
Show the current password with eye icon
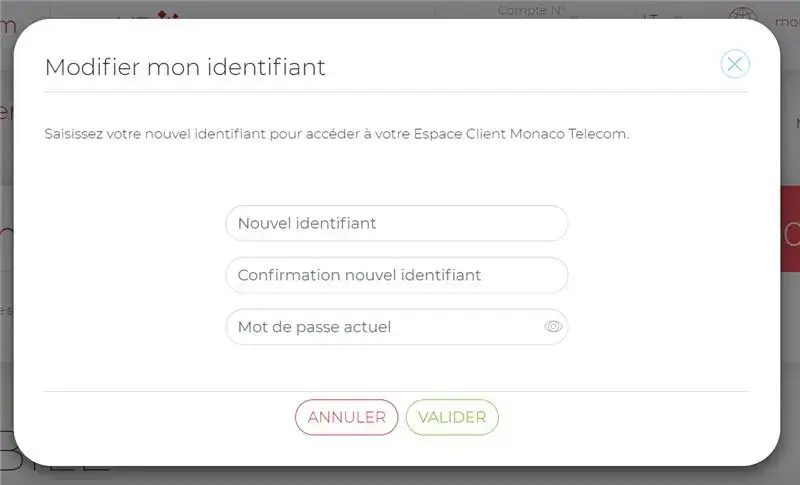(x=553, y=327)
